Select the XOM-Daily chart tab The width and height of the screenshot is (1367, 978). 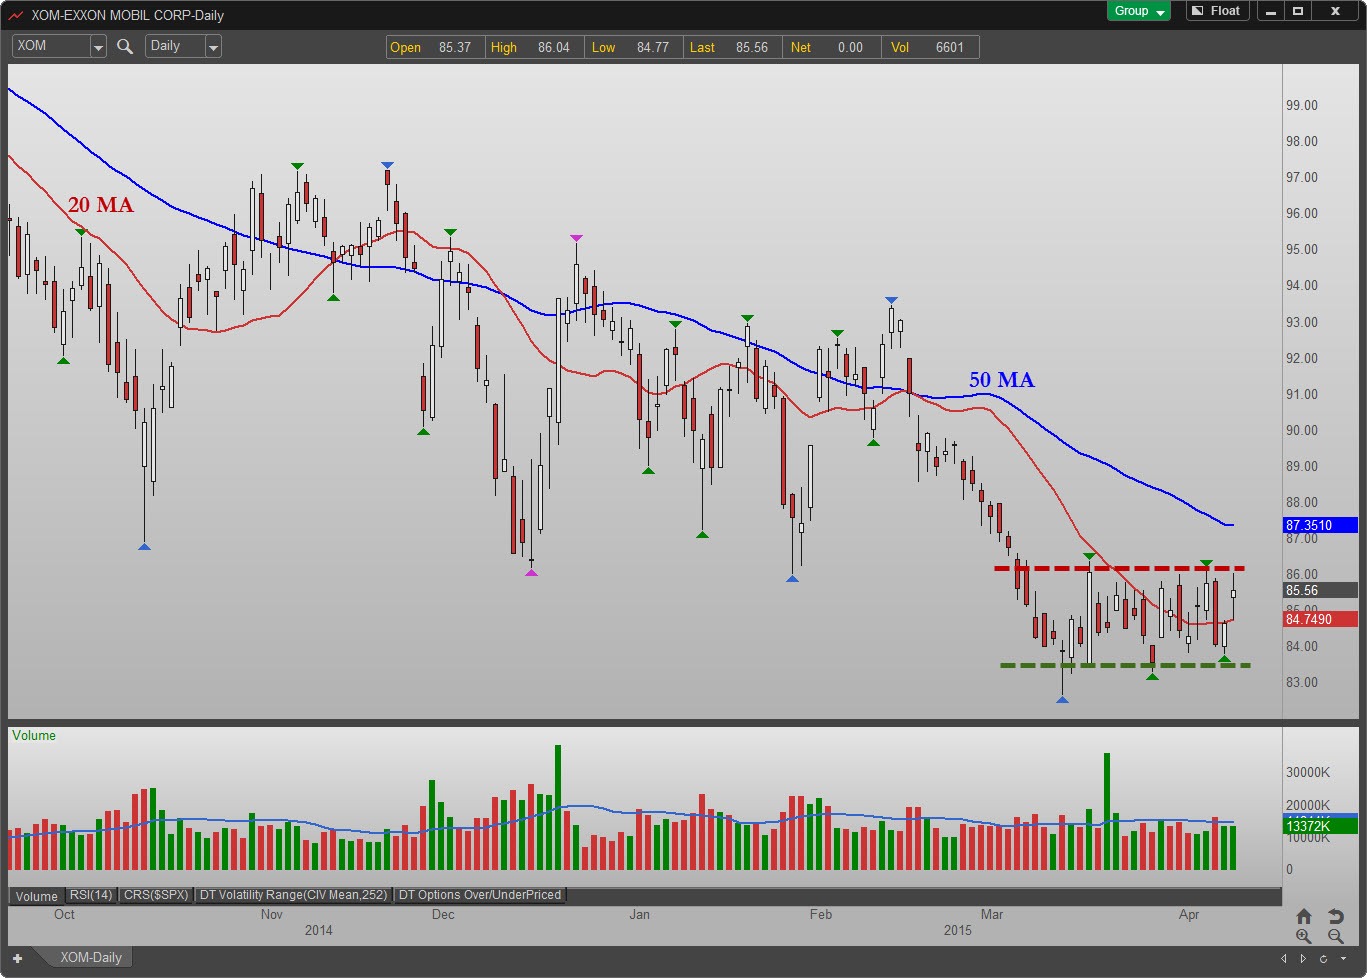coord(91,958)
